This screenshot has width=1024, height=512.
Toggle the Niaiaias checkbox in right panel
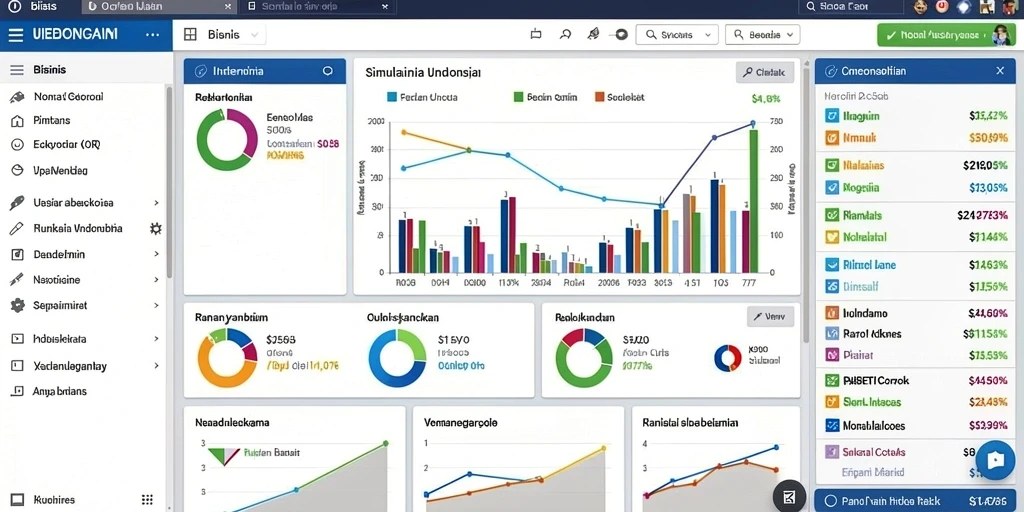pos(832,165)
